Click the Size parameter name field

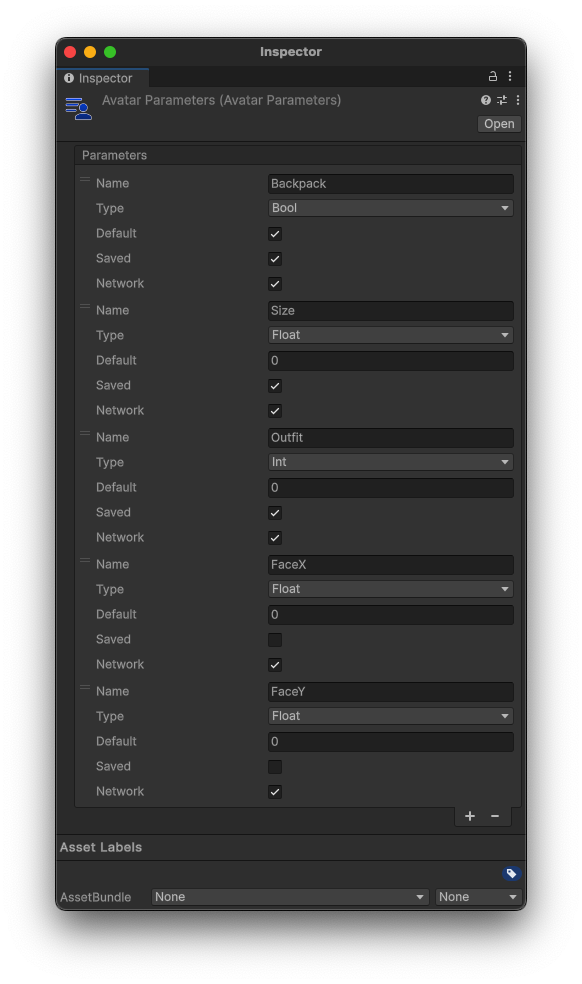(391, 311)
